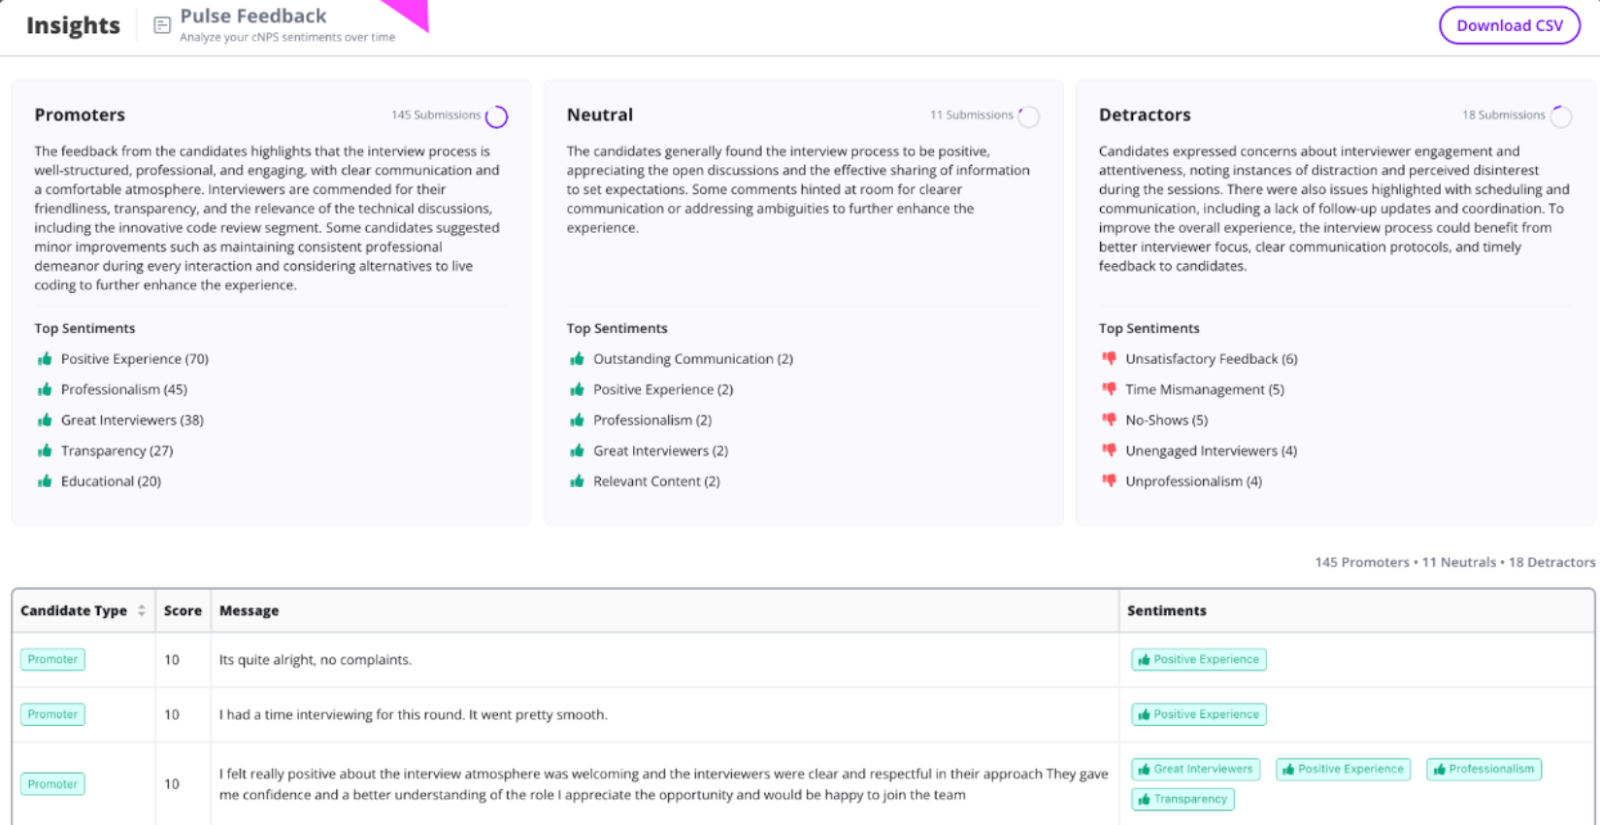1600x825 pixels.
Task: Sort table by Candidate Type arrows
Action: coord(142,610)
